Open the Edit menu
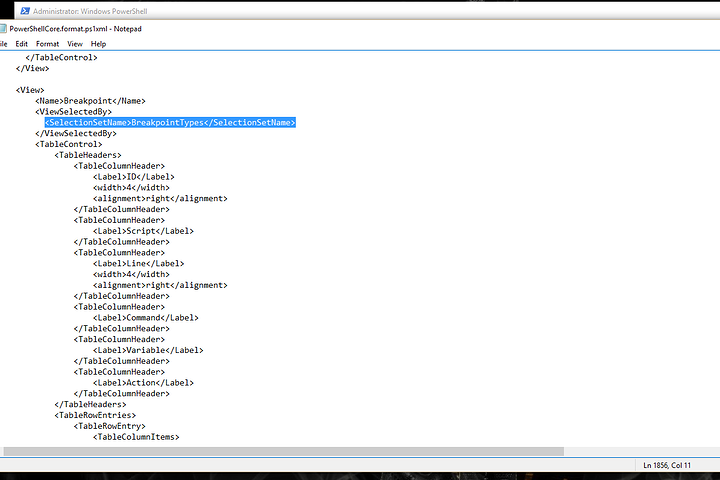720x480 pixels. point(21,44)
